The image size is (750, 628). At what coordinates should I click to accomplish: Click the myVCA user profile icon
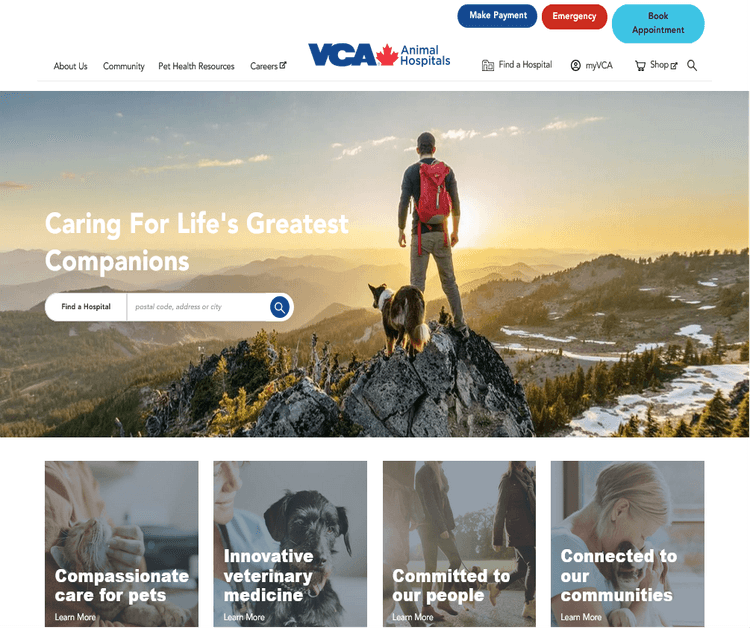click(575, 66)
